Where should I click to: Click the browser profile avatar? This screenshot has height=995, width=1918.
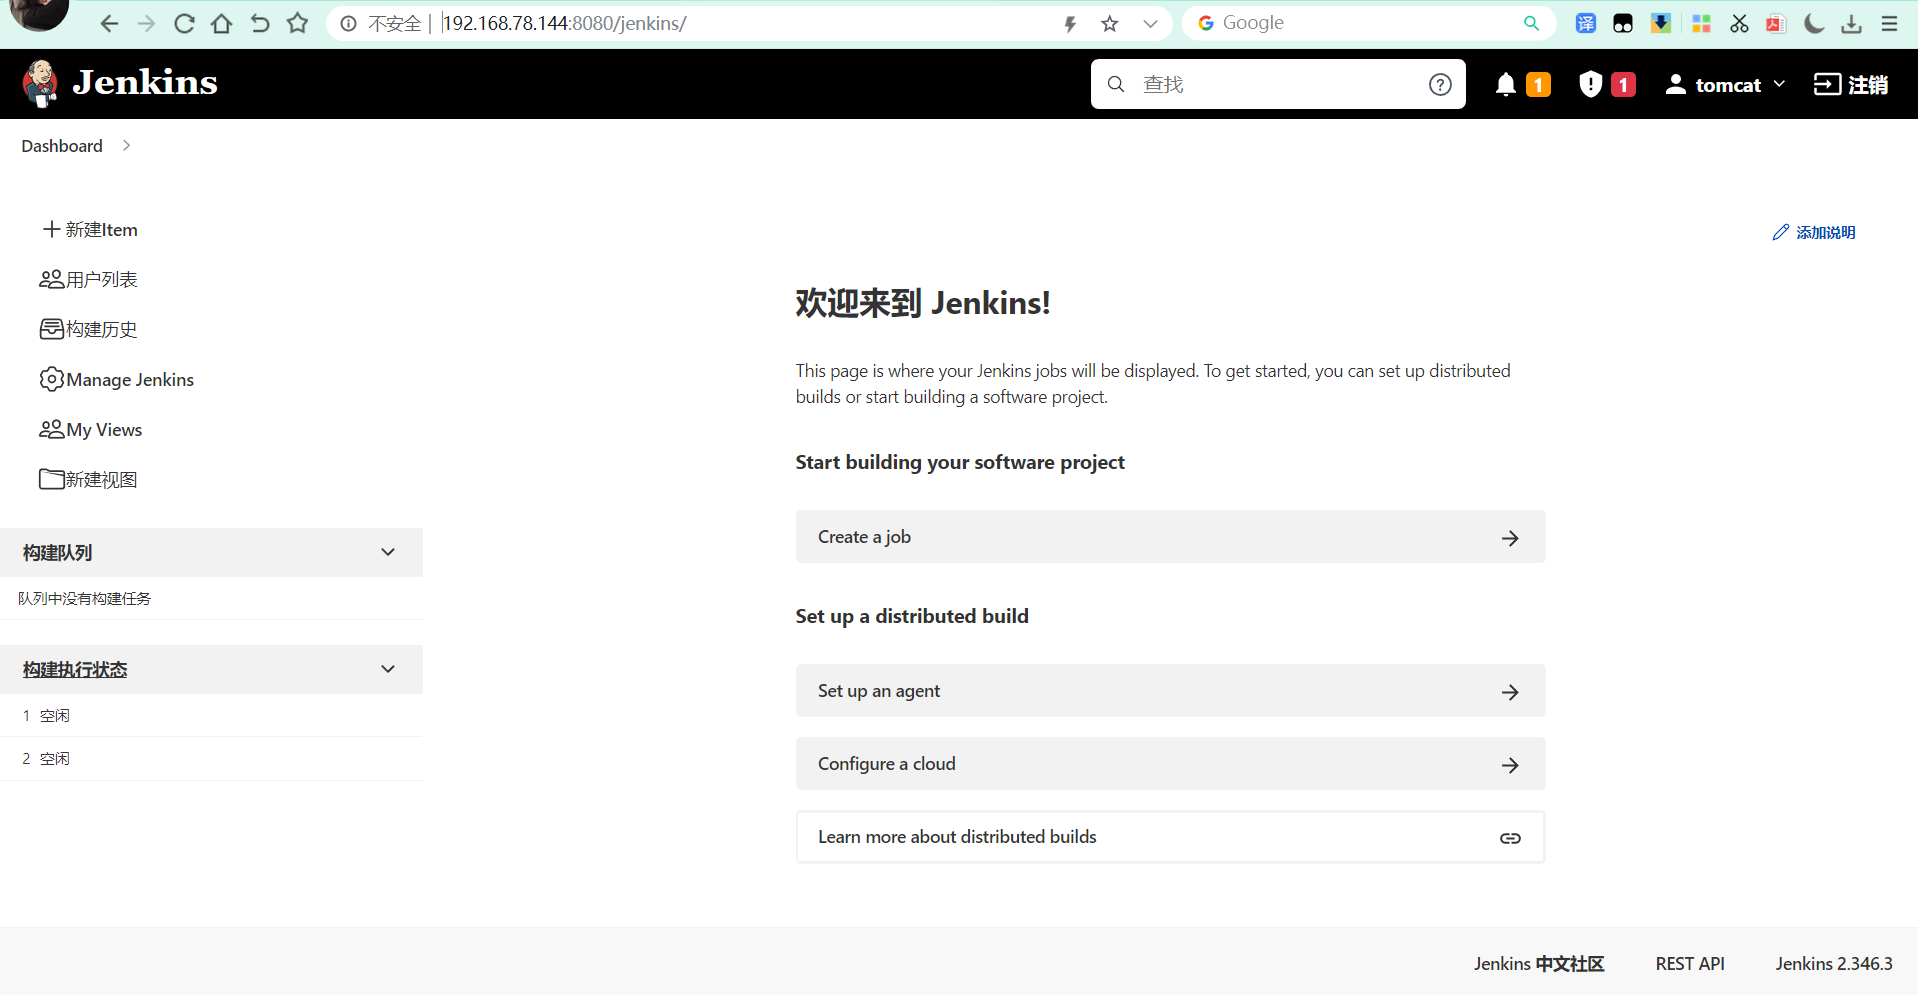tap(38, 13)
